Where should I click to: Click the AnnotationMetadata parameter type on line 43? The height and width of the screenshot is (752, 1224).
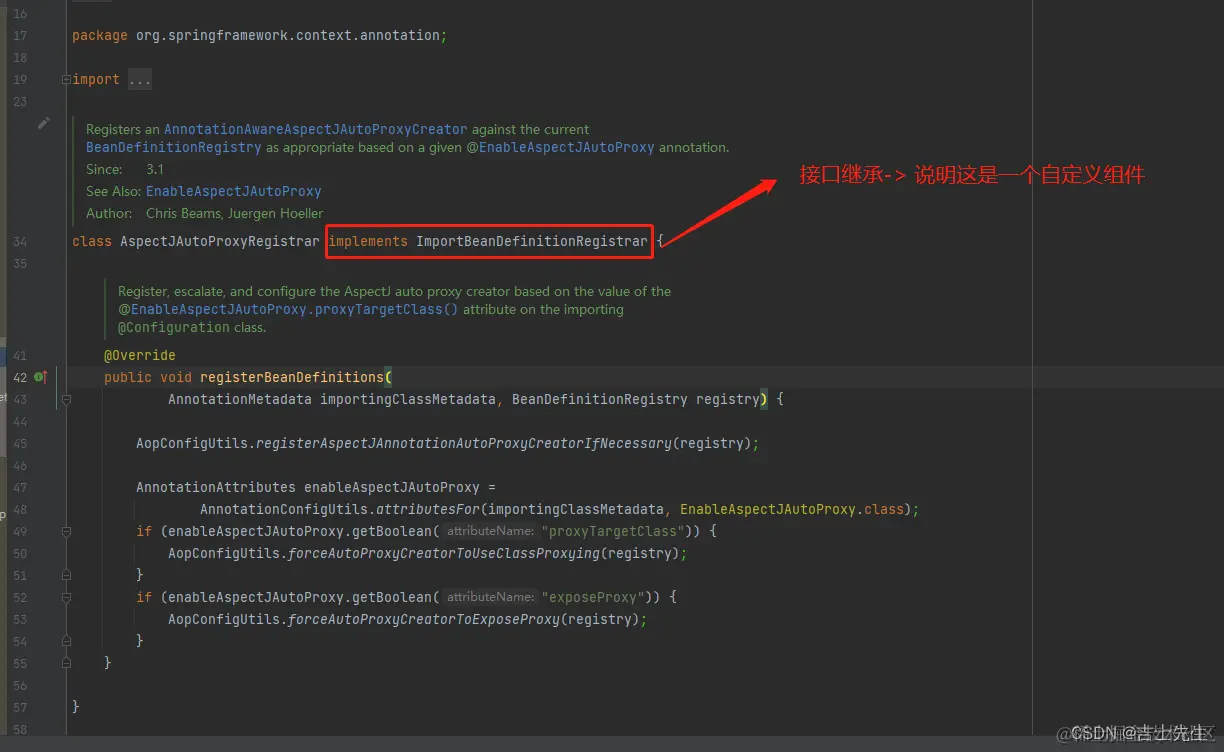coord(240,399)
